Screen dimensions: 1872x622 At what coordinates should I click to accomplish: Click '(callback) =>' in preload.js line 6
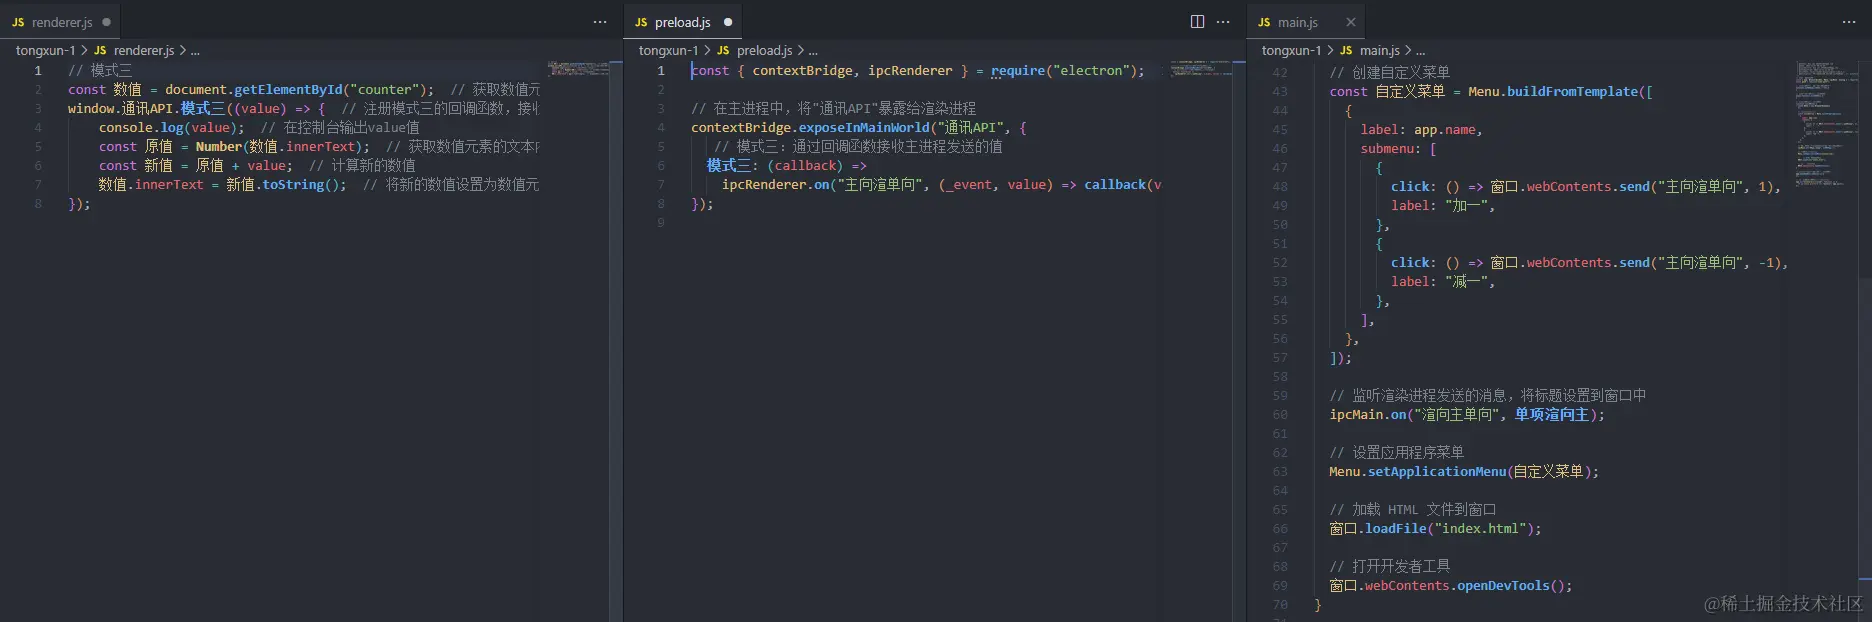(x=817, y=165)
